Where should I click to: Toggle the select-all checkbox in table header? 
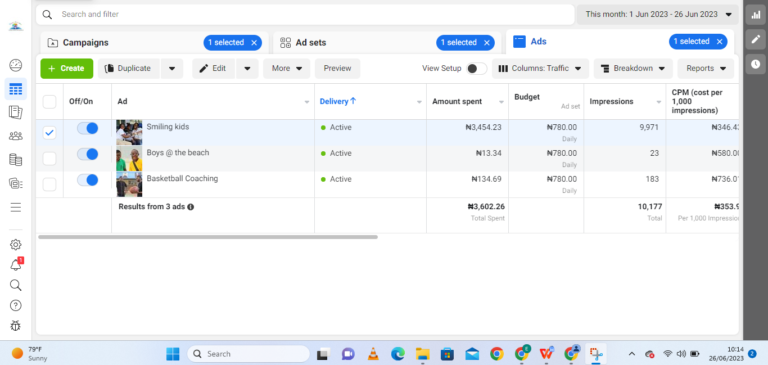point(49,102)
